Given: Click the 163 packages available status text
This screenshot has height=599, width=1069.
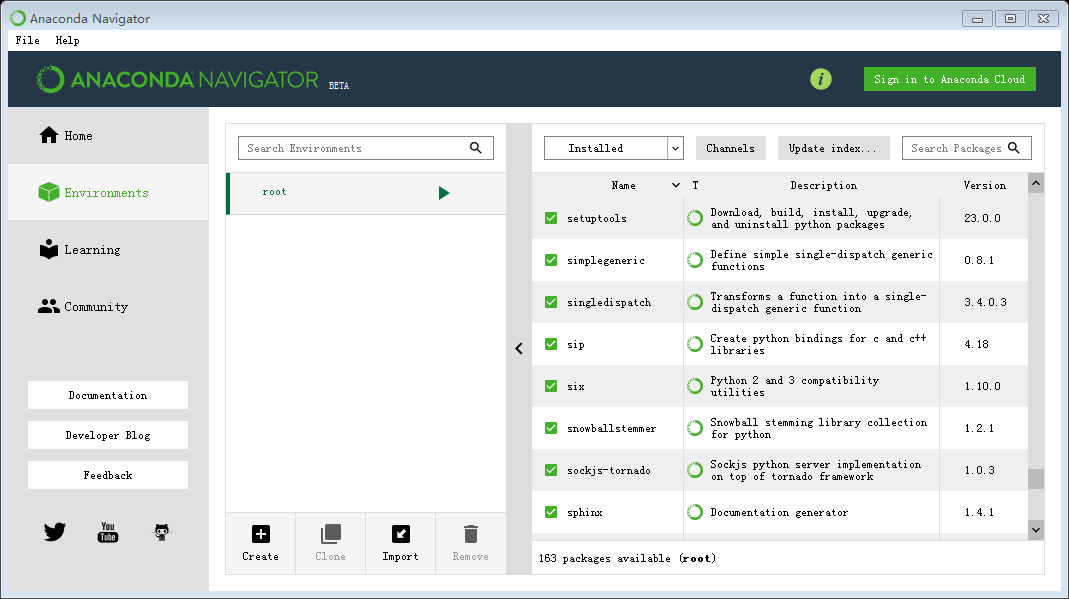Looking at the screenshot, I should coord(627,558).
